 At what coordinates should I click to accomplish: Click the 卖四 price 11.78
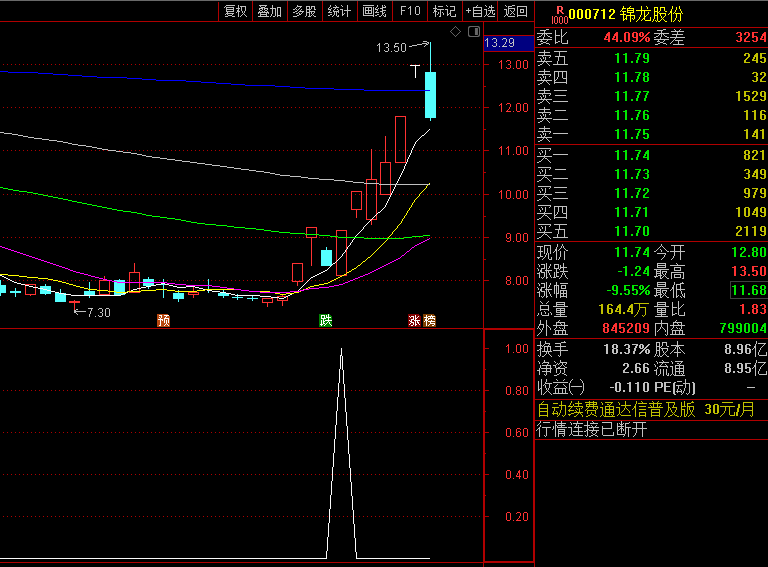632,77
